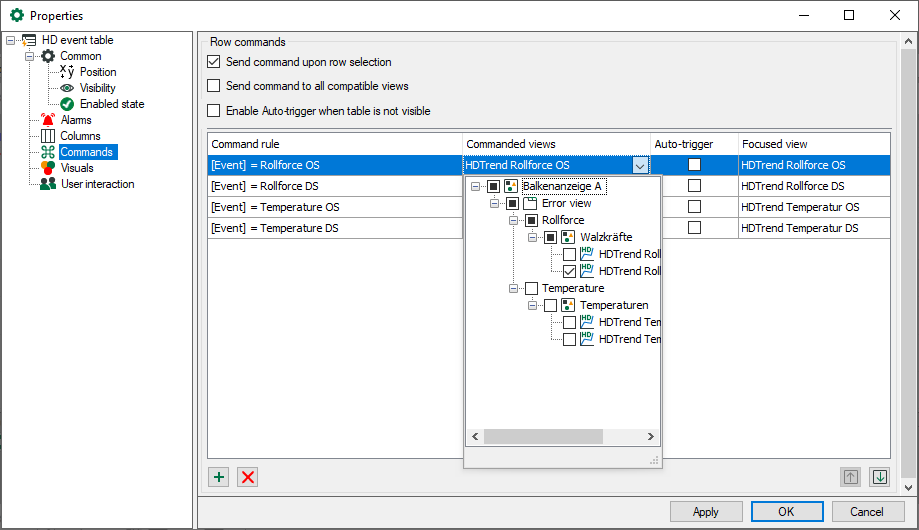
Task: Click the green plus add row icon
Action: pyautogui.click(x=218, y=477)
